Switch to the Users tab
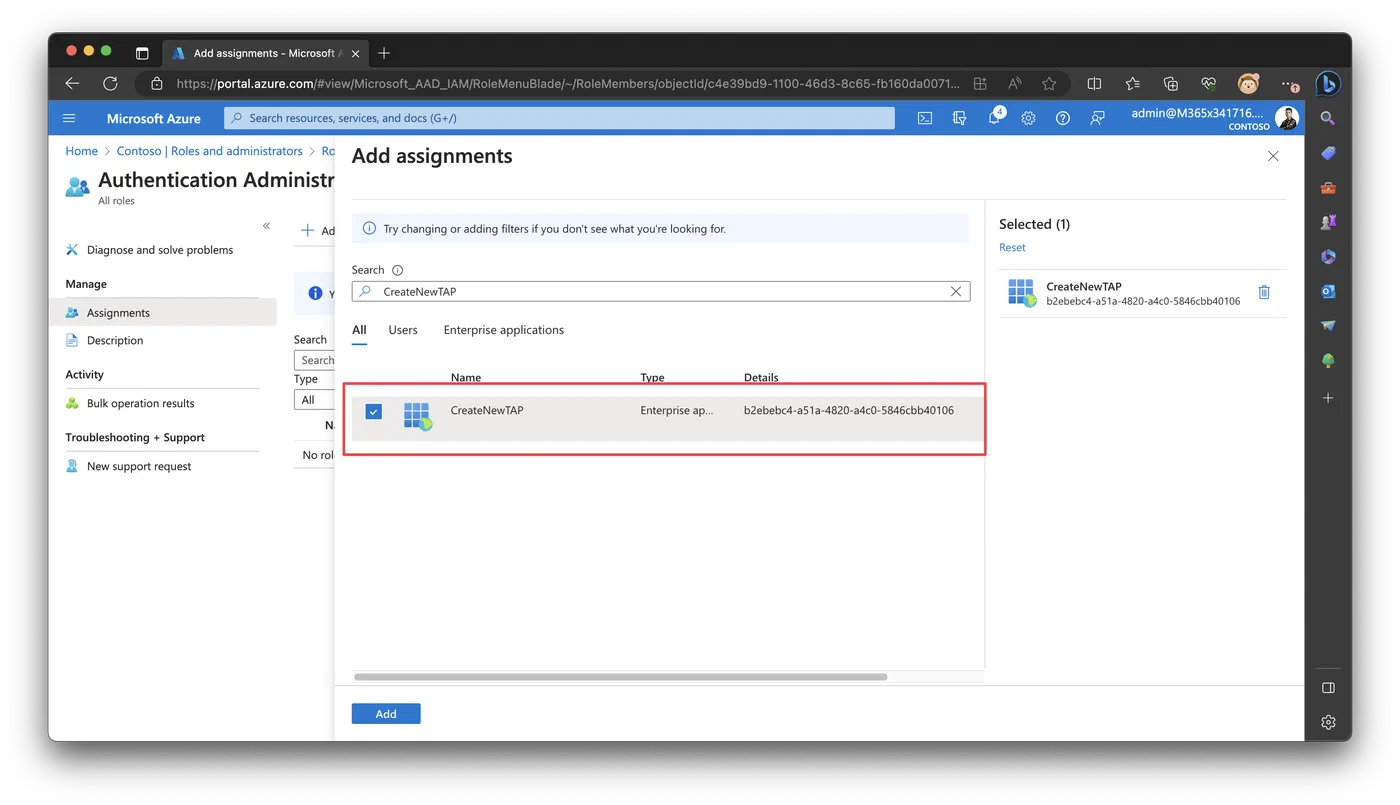The width and height of the screenshot is (1400, 805). click(403, 330)
